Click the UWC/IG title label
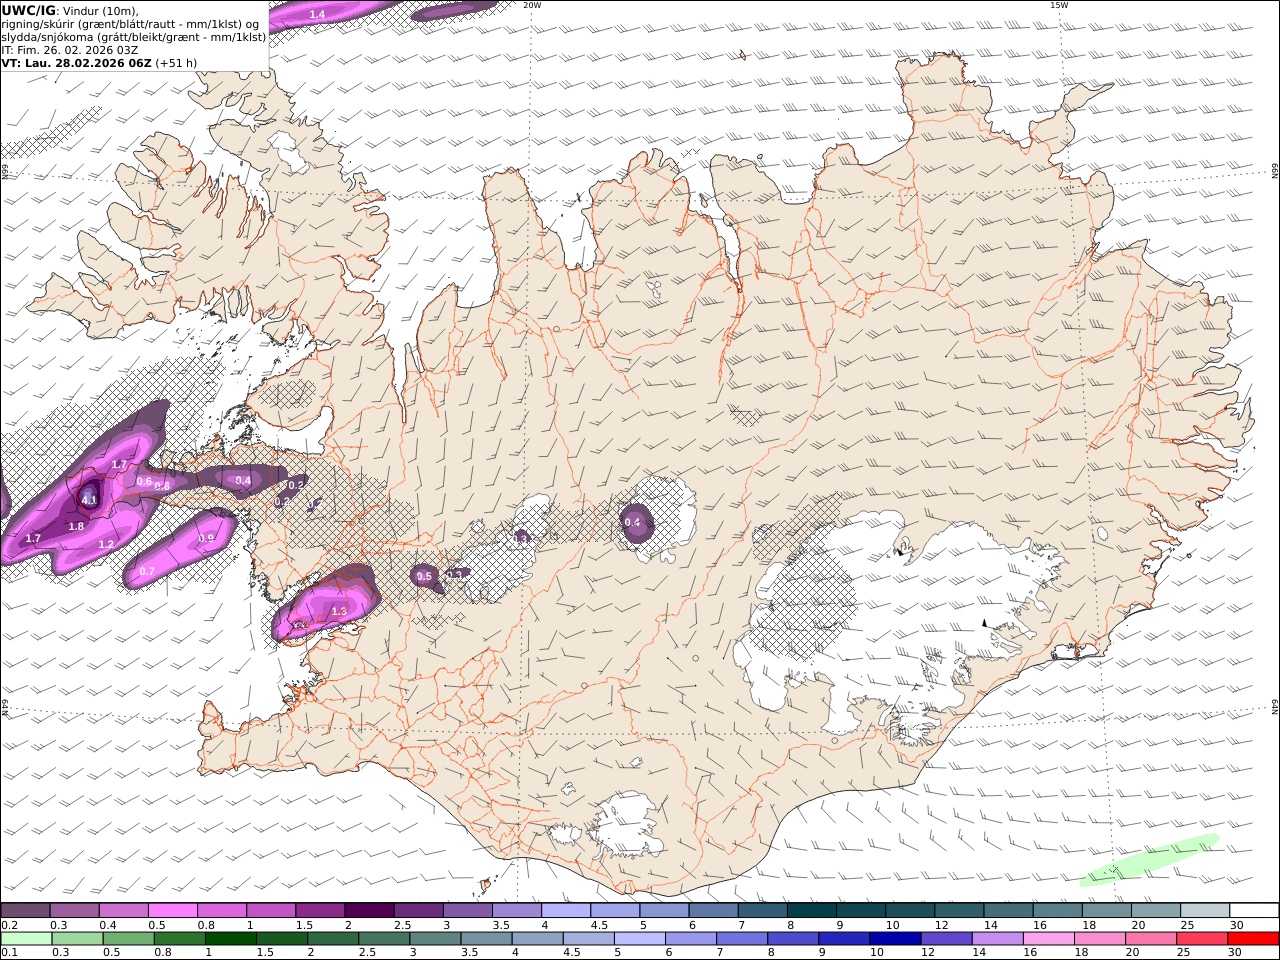 click(28, 10)
